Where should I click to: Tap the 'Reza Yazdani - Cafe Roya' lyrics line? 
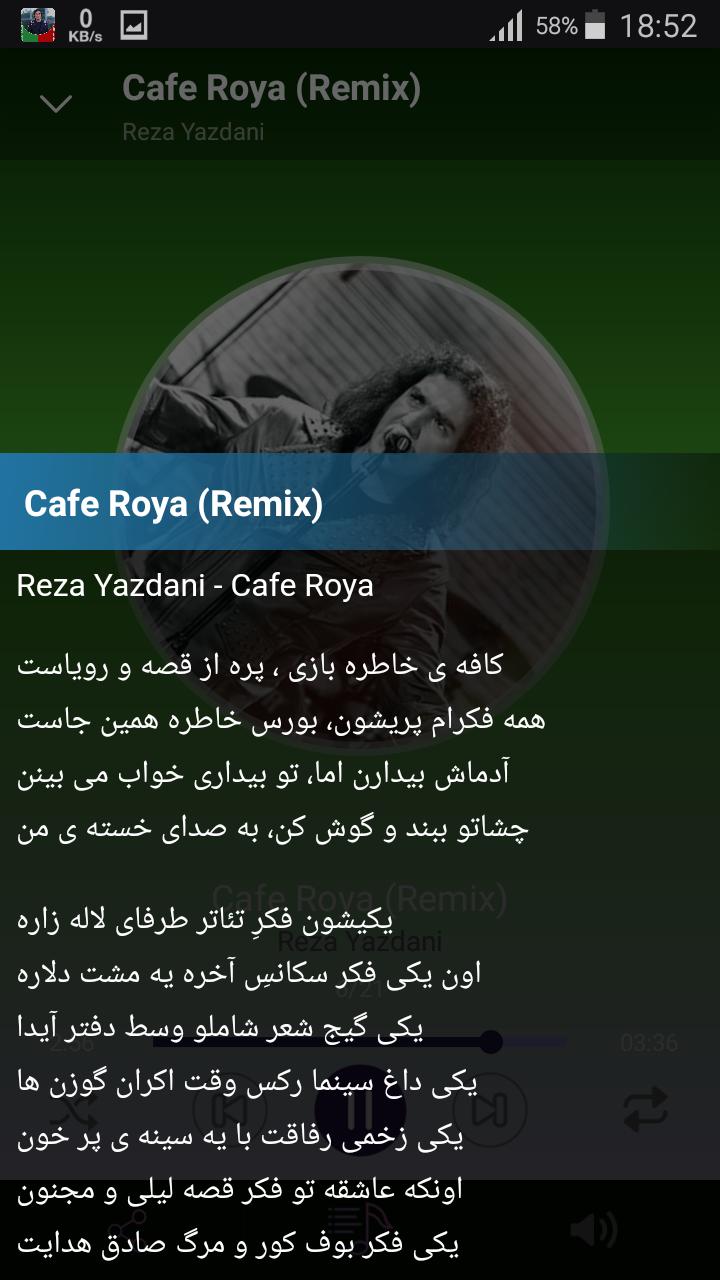tap(195, 585)
